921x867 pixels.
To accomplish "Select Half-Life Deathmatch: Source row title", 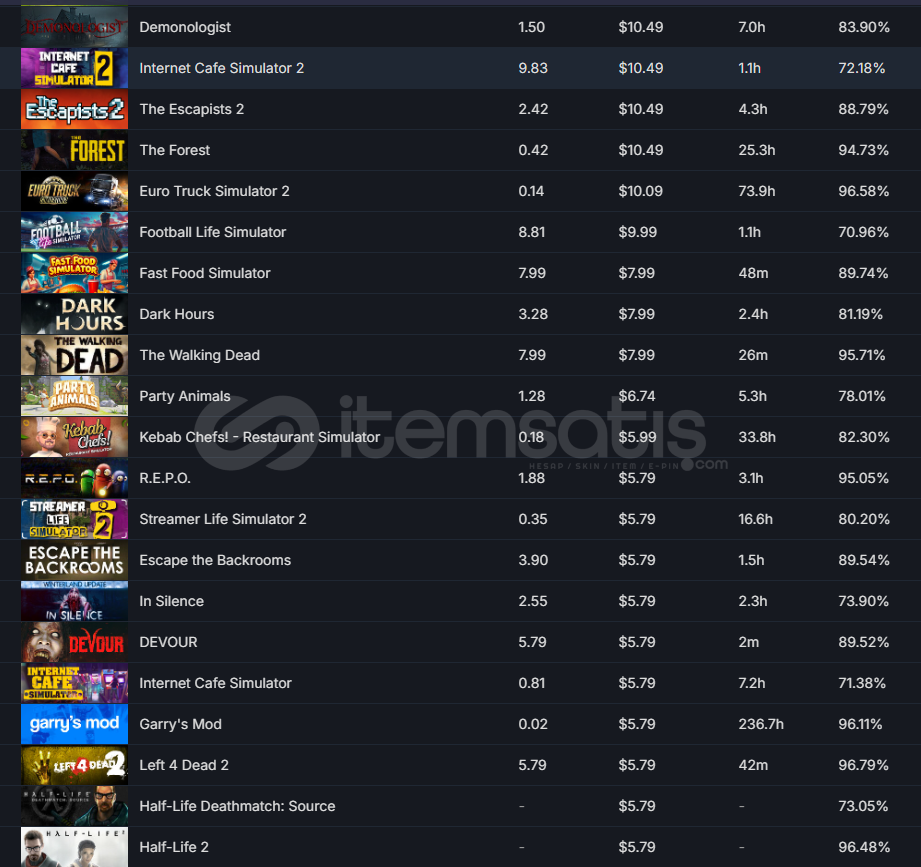I will (237, 806).
